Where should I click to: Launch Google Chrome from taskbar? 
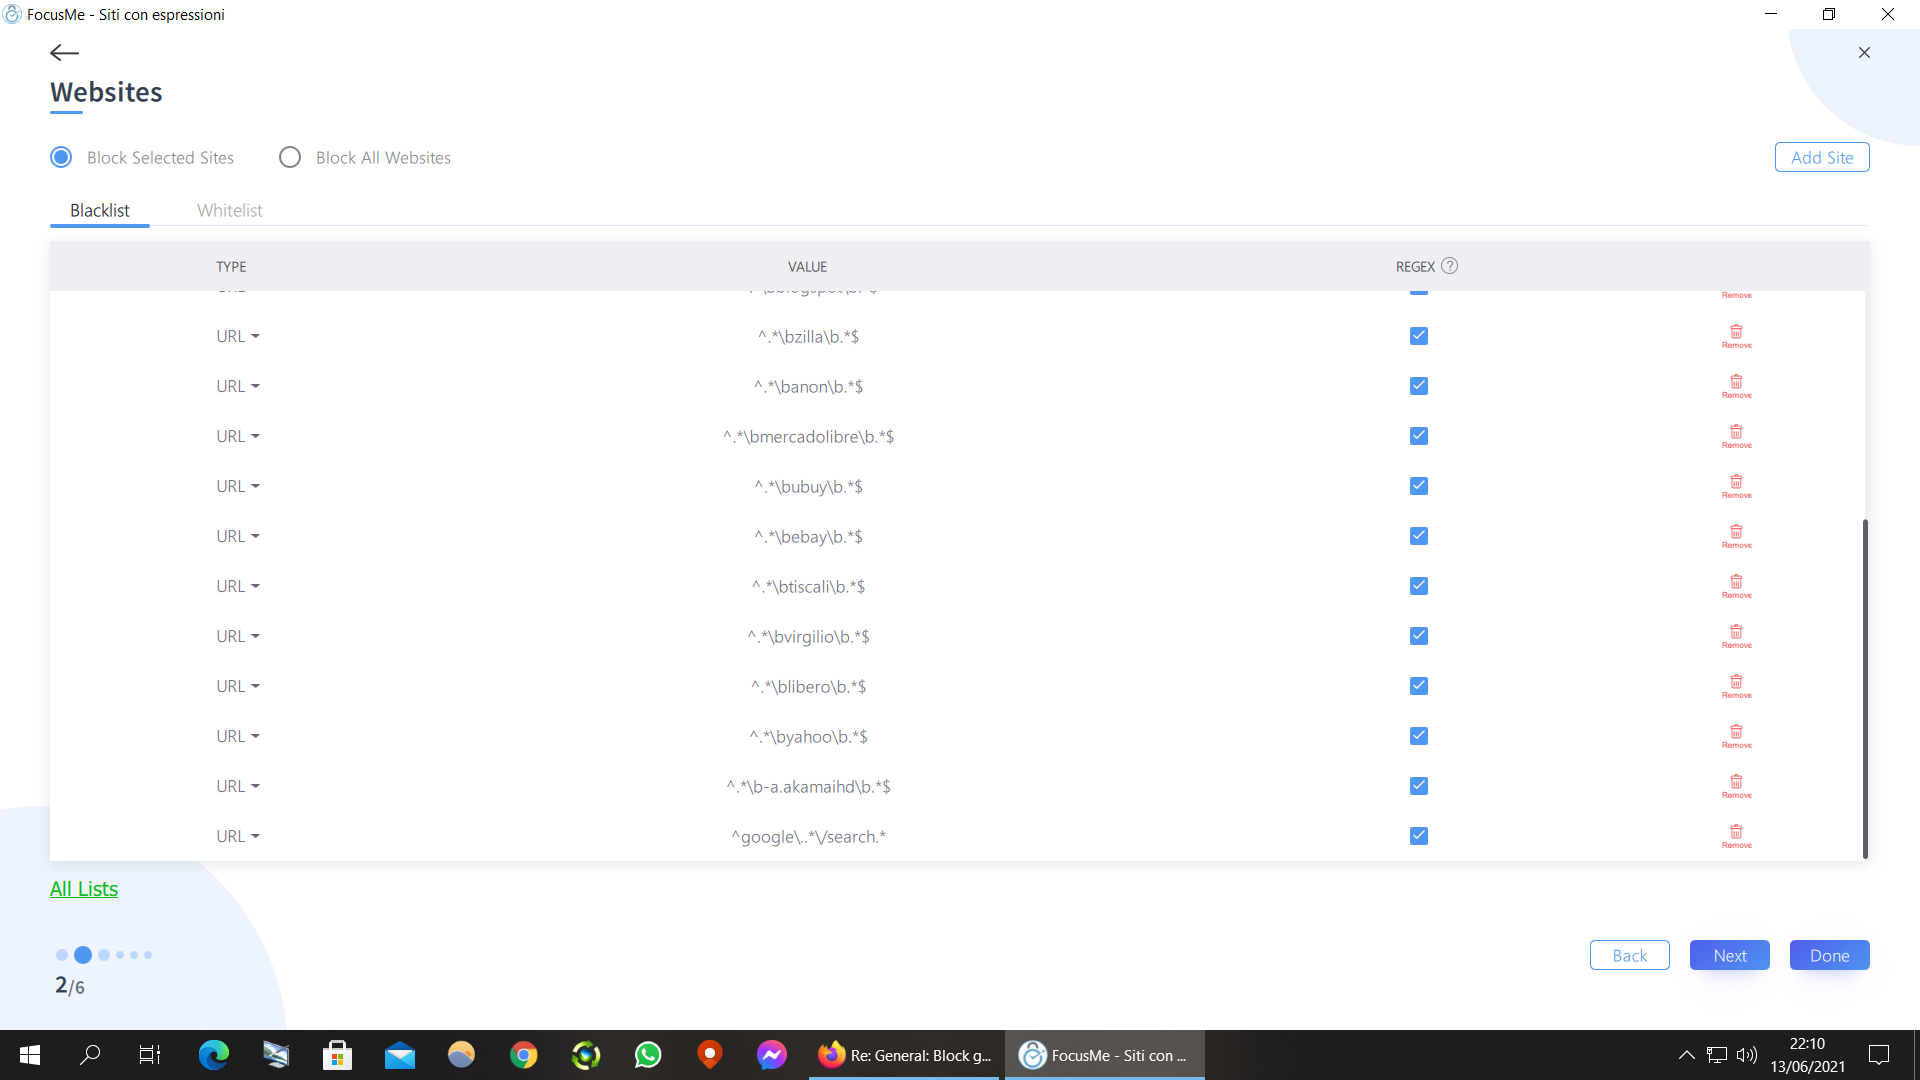524,1055
